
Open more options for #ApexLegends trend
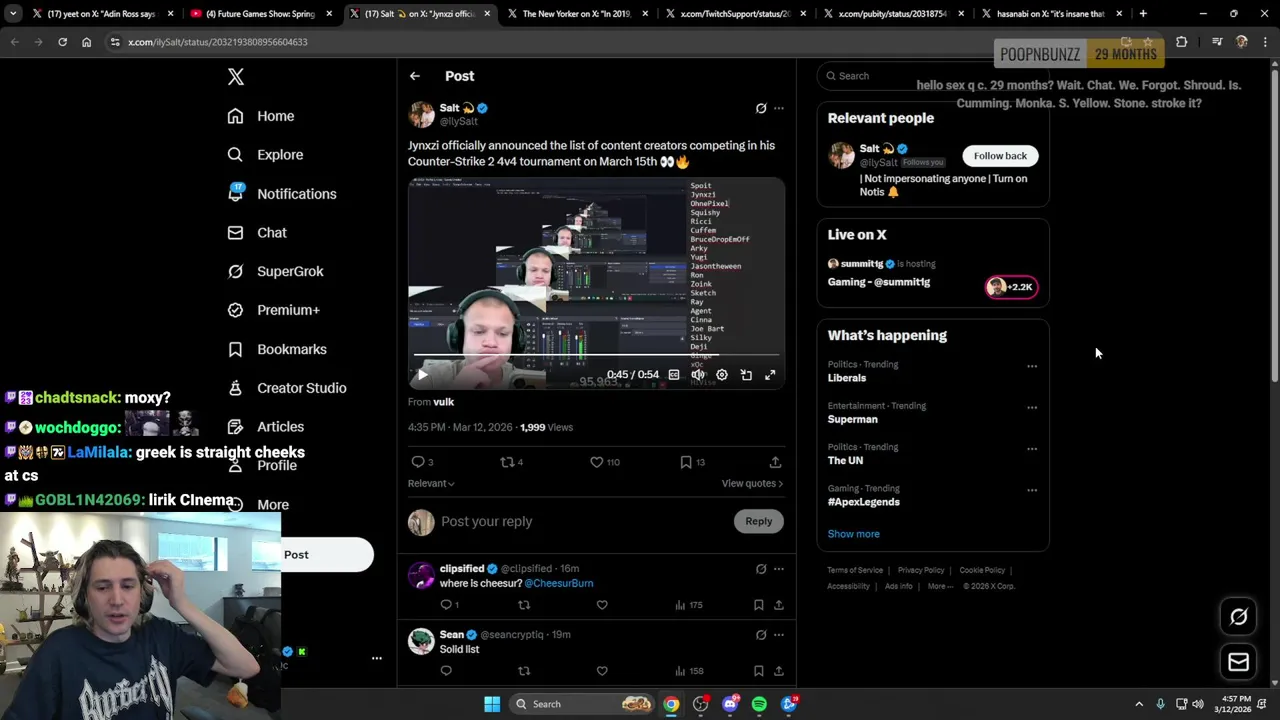tap(1032, 490)
